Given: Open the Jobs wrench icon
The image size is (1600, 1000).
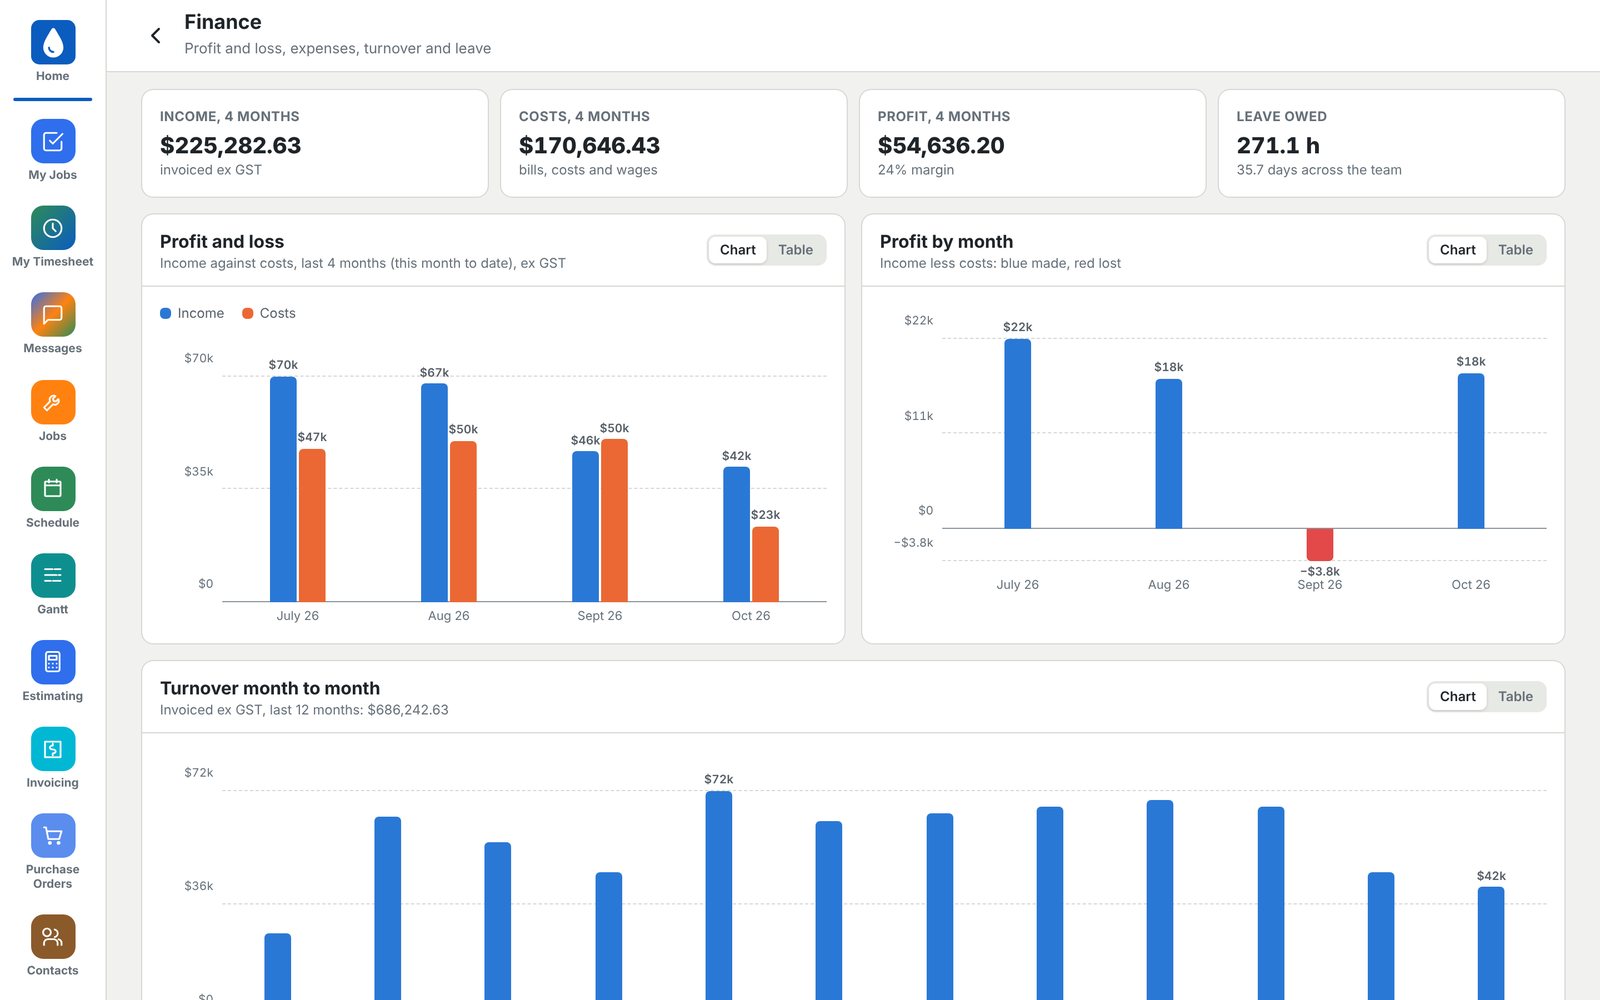Looking at the screenshot, I should (x=53, y=402).
